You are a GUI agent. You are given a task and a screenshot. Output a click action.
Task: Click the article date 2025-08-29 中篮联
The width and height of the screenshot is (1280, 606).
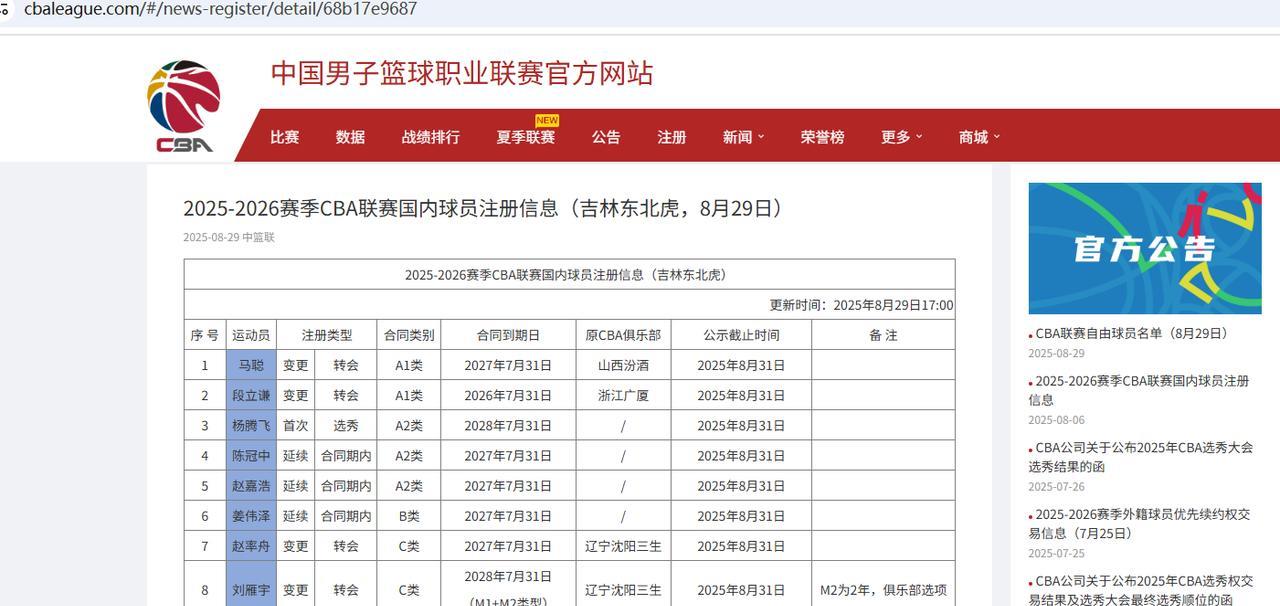(229, 238)
